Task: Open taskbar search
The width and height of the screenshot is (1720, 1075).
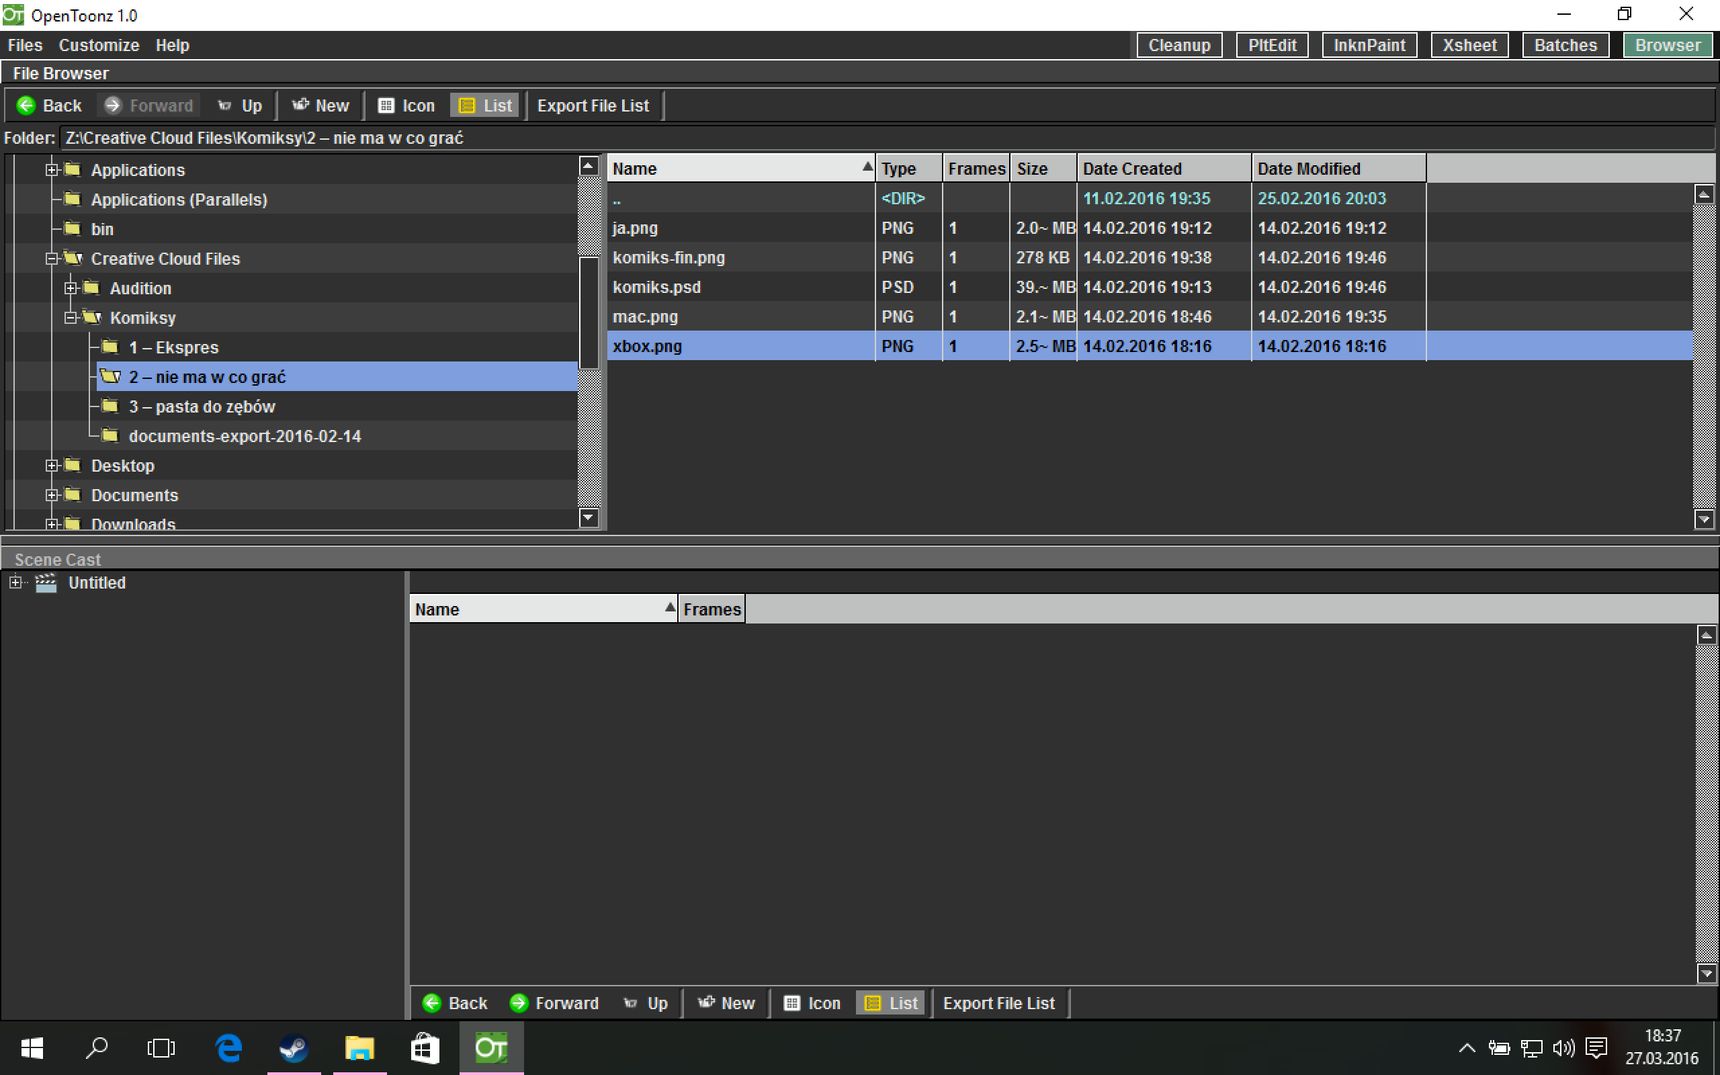Action: (x=96, y=1048)
